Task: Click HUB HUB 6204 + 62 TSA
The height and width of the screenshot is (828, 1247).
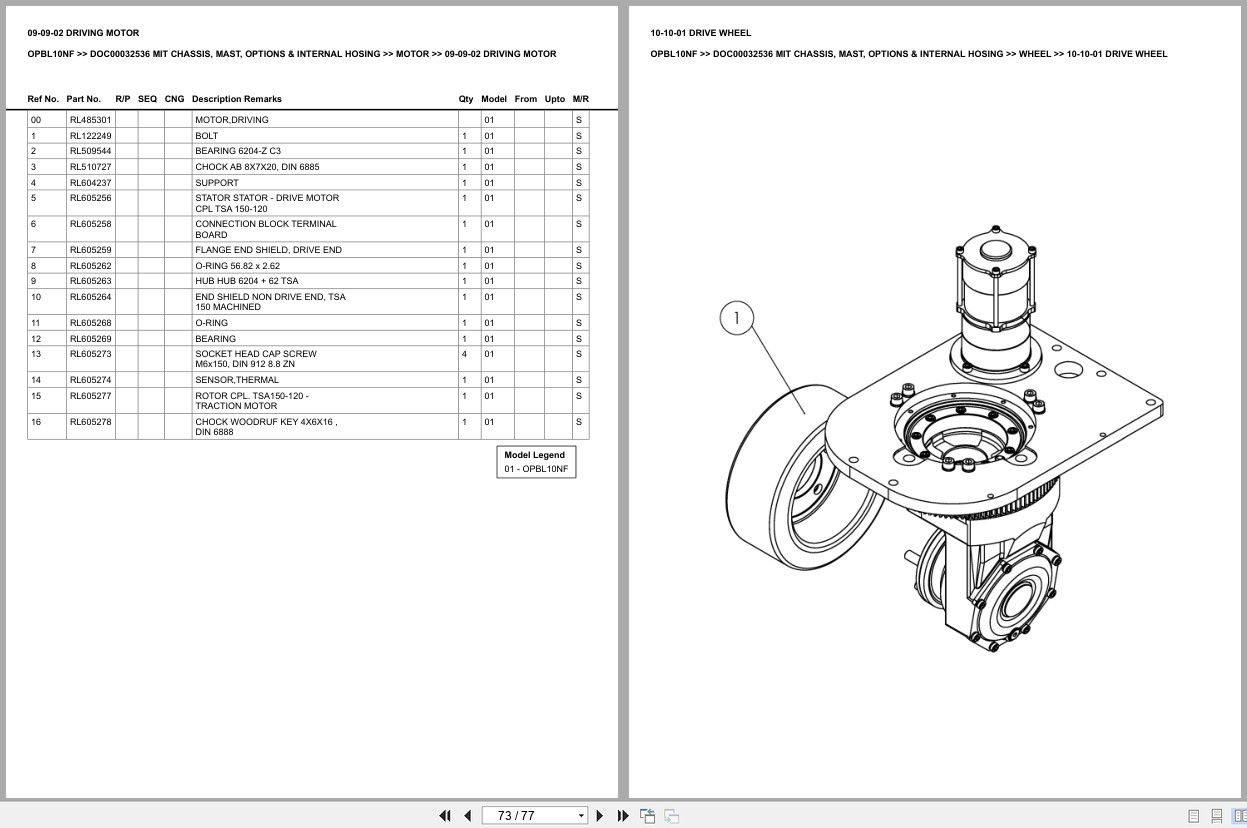Action: point(246,281)
